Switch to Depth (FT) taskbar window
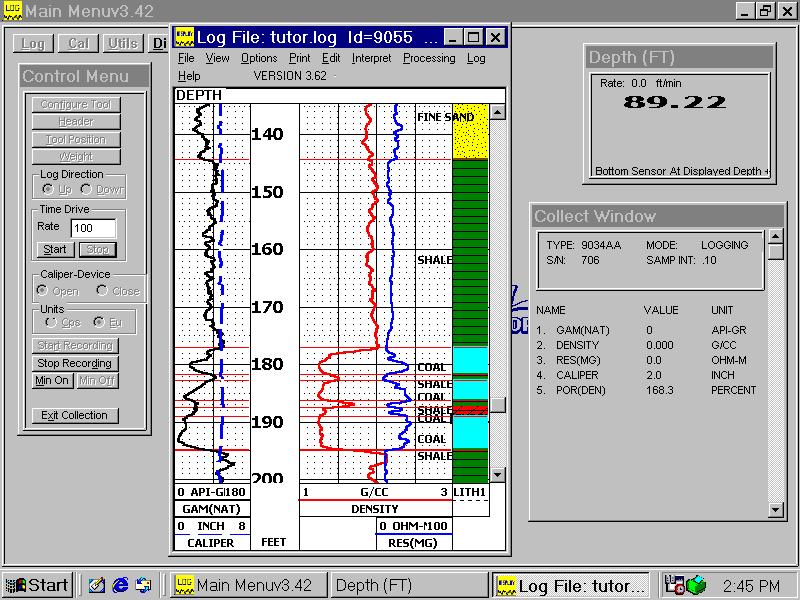Image resolution: width=800 pixels, height=600 pixels. click(406, 585)
